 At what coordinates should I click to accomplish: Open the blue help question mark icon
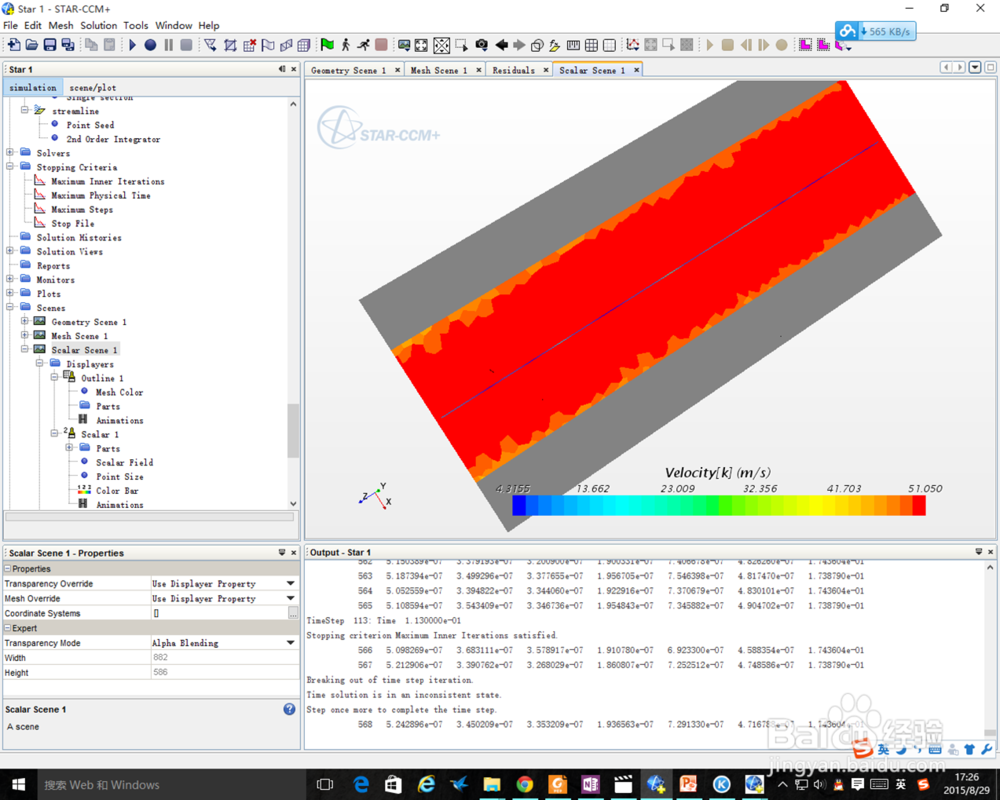tap(289, 709)
